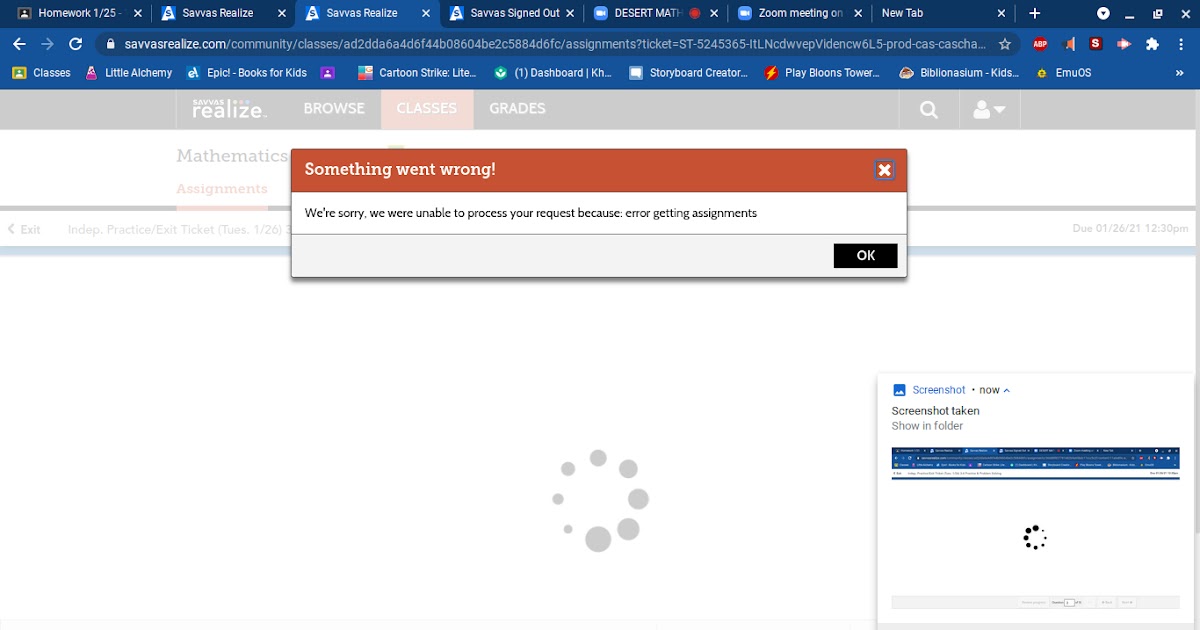
Task: Collapse the Screenshot notification chevron
Action: (x=1007, y=390)
